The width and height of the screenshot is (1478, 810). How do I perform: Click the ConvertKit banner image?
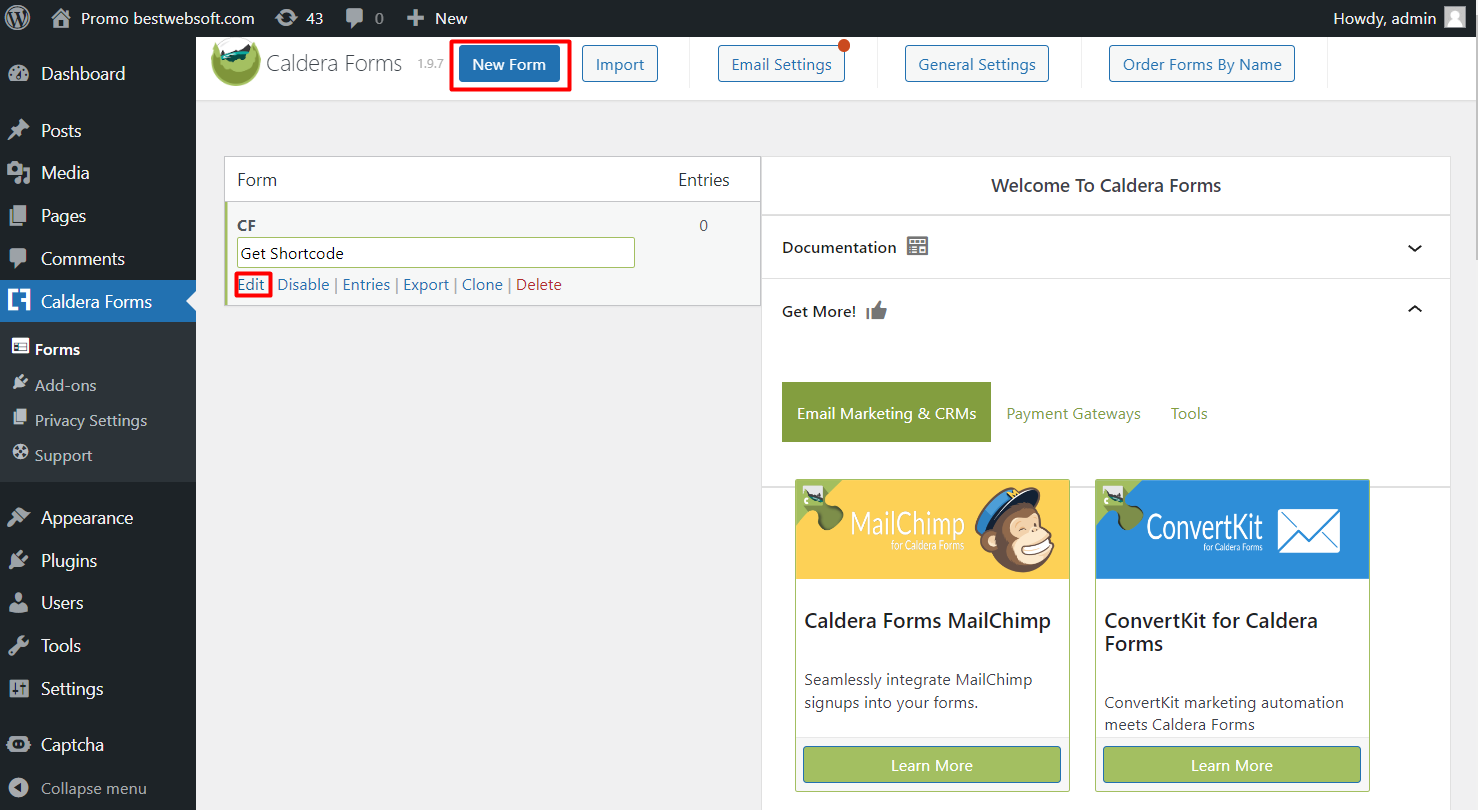1232,529
